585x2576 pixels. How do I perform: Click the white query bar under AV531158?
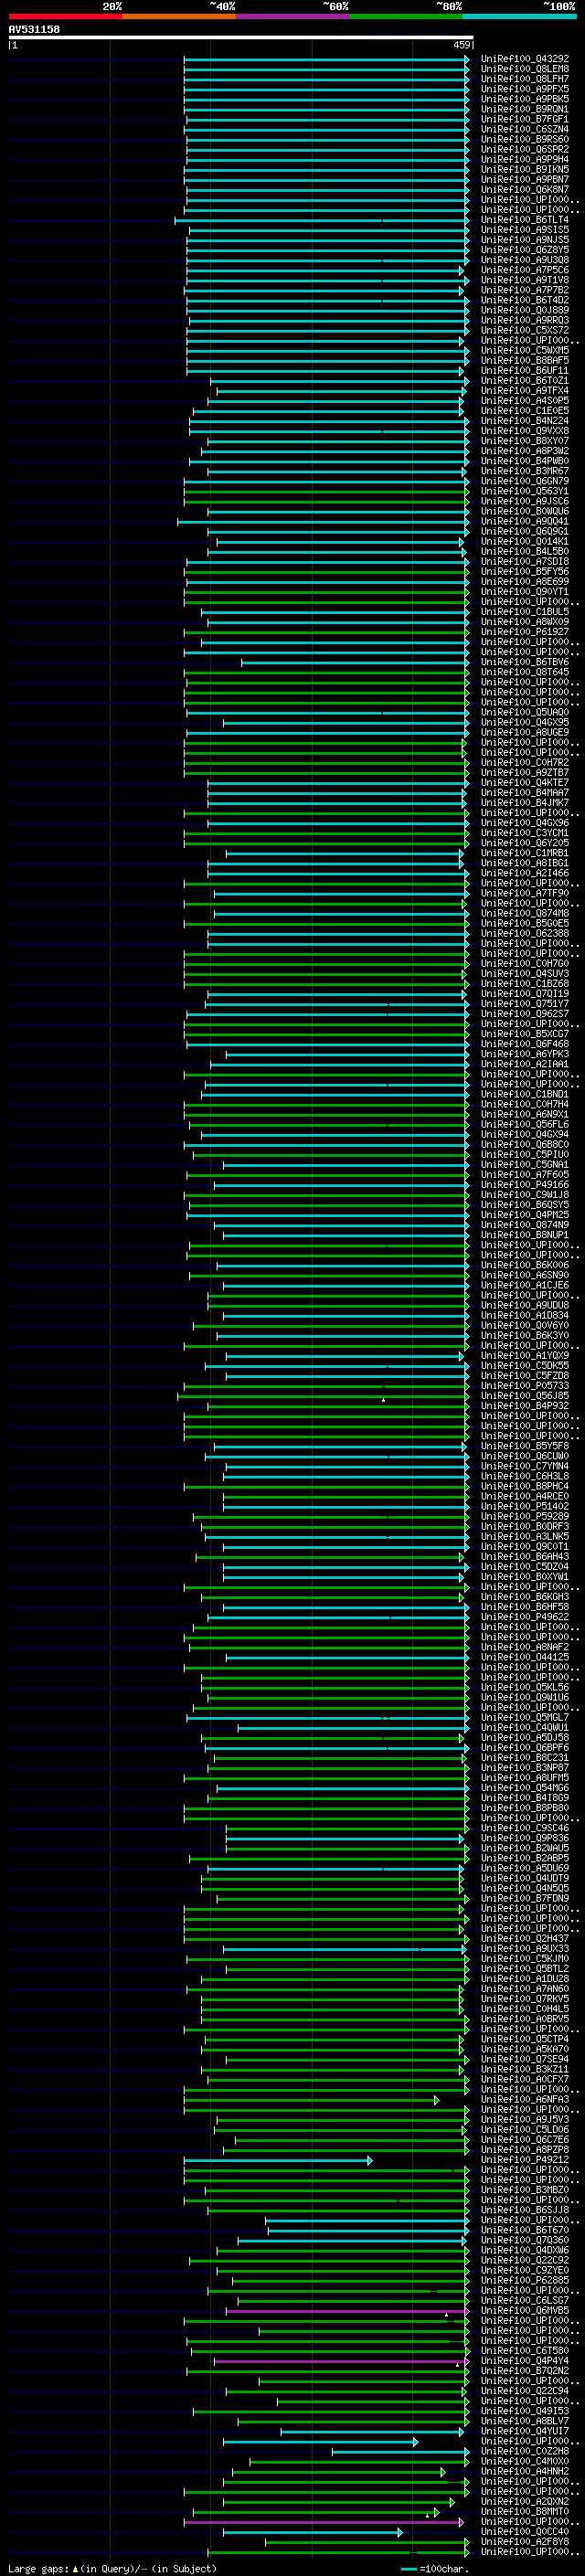coord(241,38)
